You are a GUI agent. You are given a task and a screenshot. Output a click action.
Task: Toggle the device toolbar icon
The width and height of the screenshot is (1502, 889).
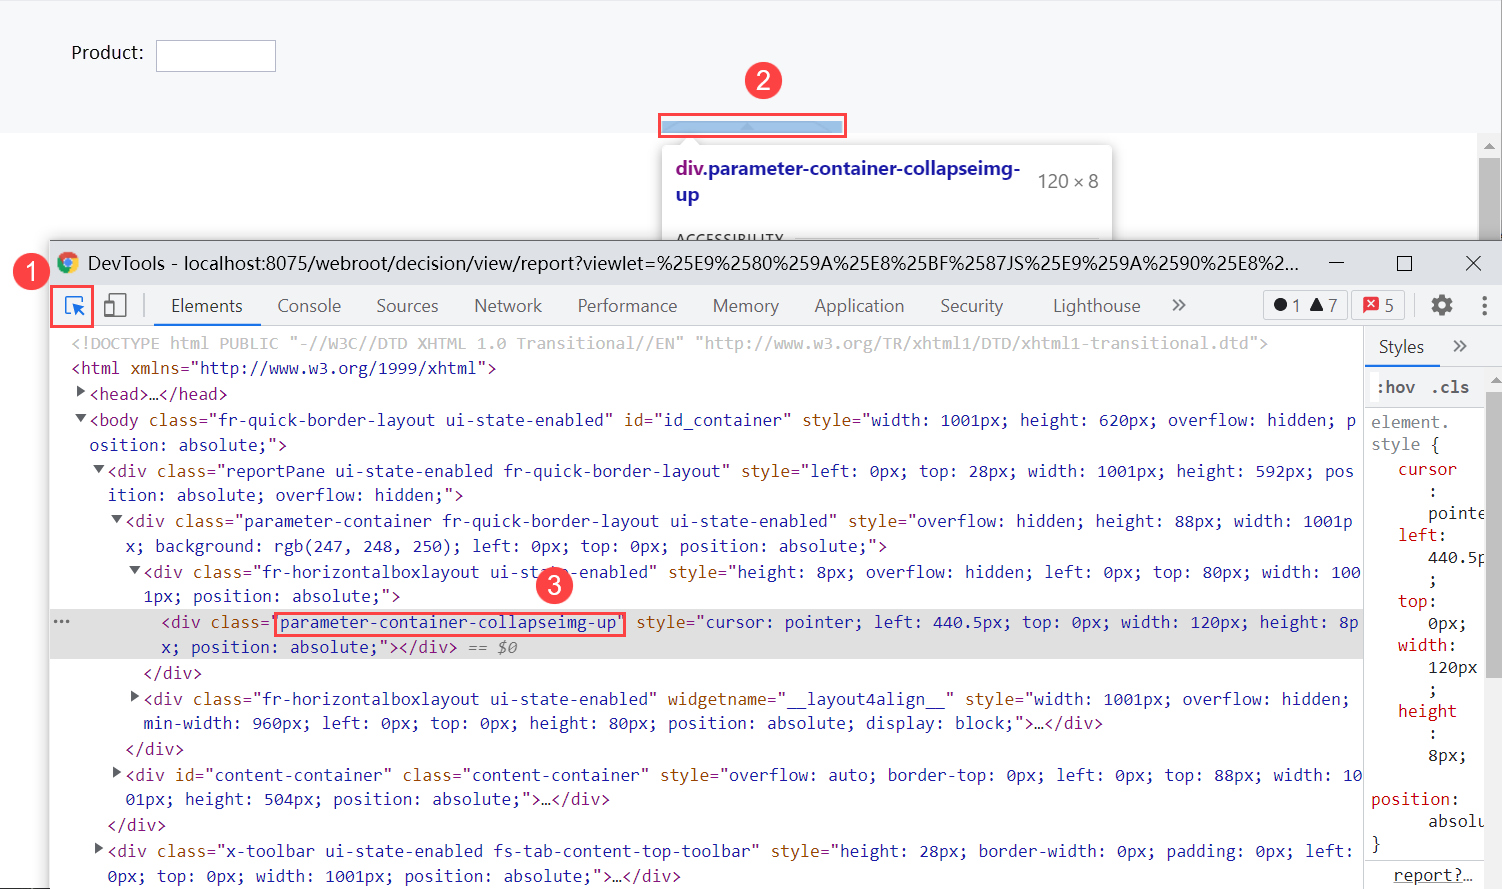pos(115,306)
